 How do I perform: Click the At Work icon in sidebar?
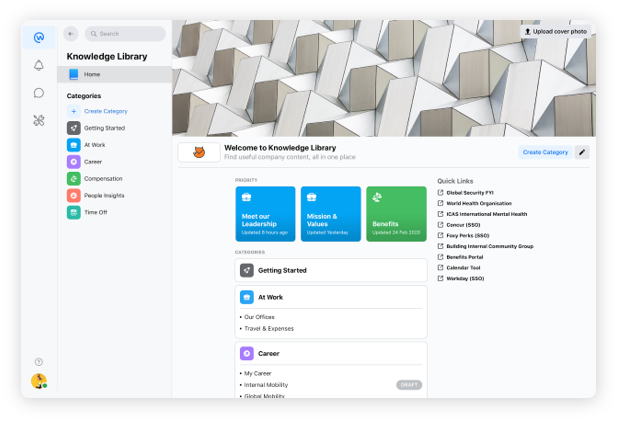(74, 145)
